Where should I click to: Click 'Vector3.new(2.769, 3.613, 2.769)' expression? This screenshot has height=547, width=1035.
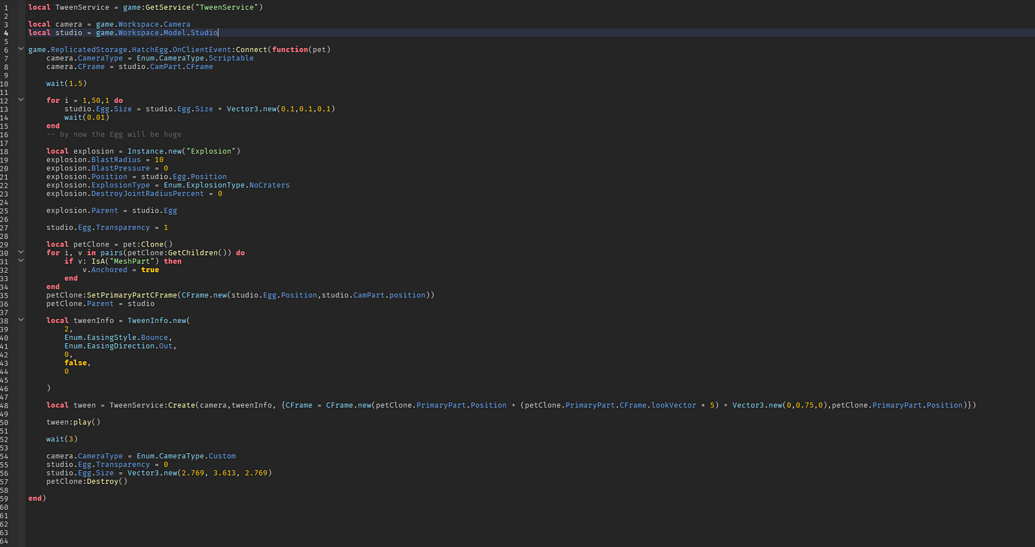[199, 473]
